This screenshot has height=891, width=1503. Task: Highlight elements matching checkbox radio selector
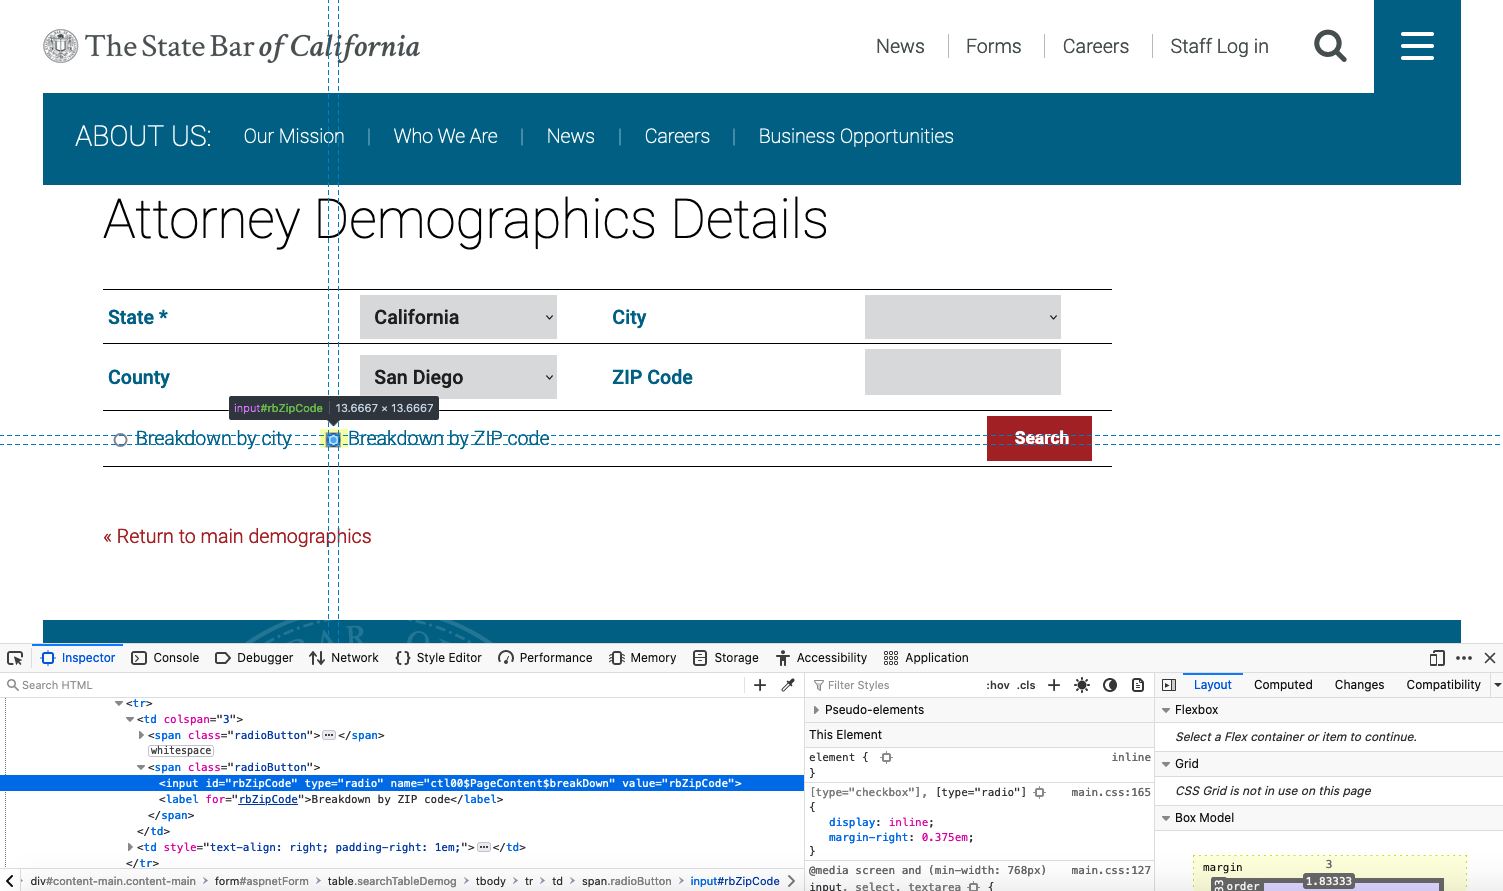click(x=1040, y=792)
